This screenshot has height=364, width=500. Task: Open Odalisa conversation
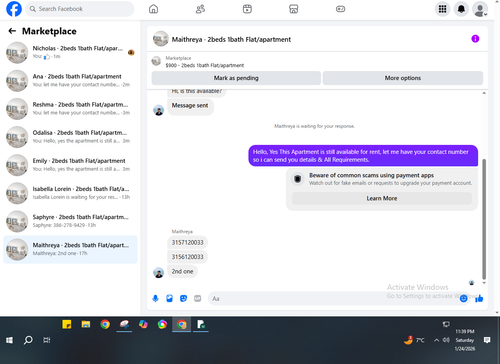[70, 137]
